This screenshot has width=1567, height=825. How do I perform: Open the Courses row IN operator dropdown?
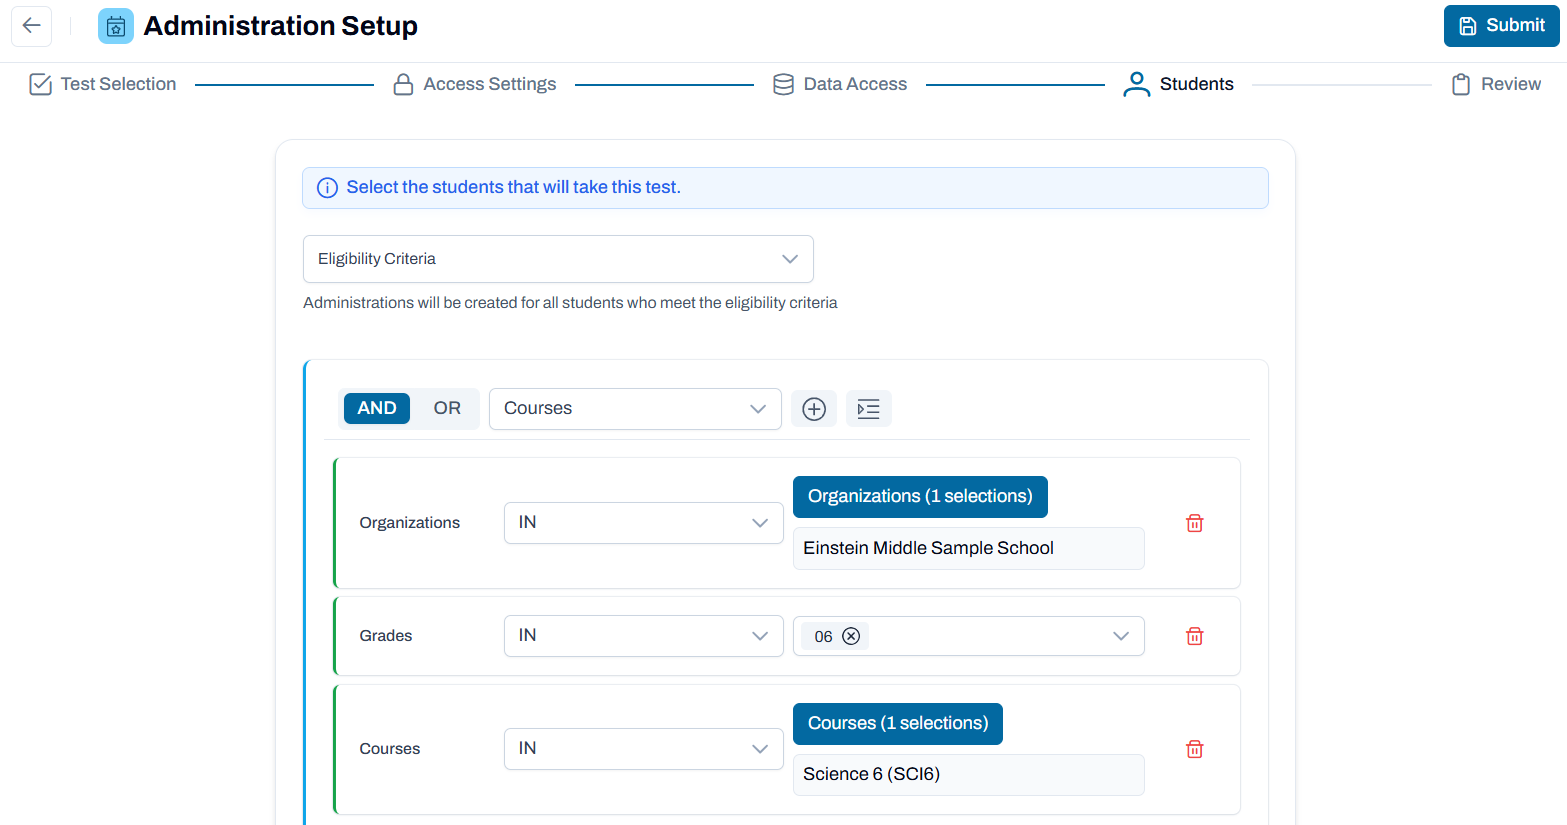tap(643, 749)
